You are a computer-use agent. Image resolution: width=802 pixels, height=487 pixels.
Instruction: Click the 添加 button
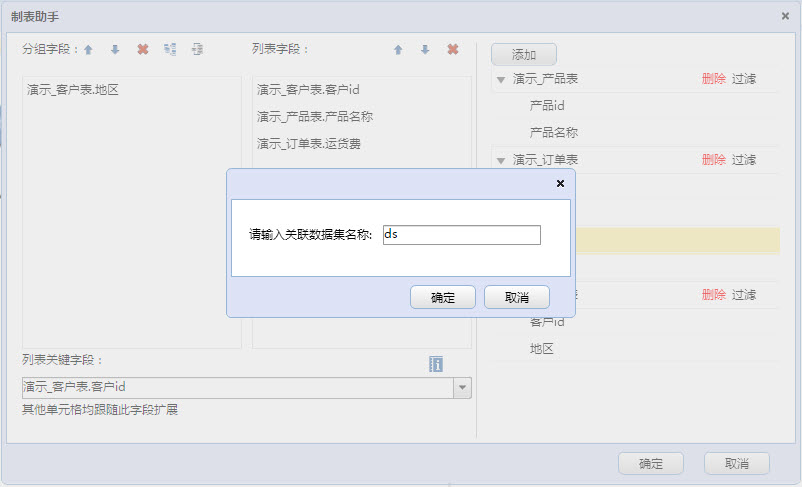523,55
